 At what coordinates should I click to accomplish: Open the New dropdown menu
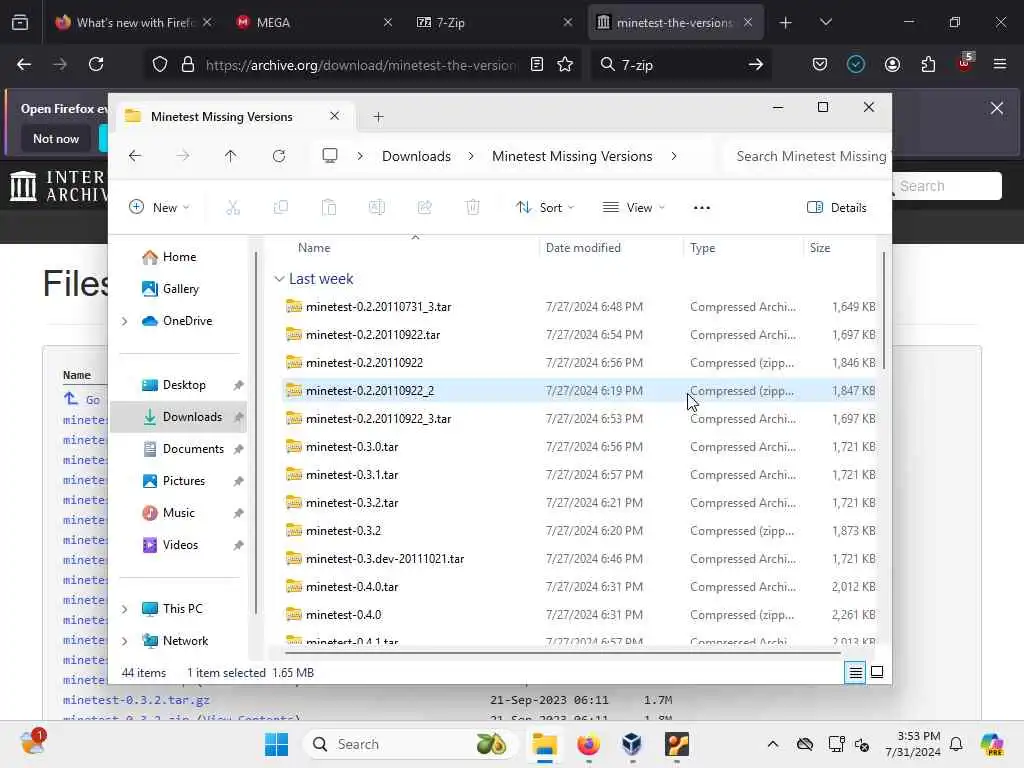[x=159, y=208]
